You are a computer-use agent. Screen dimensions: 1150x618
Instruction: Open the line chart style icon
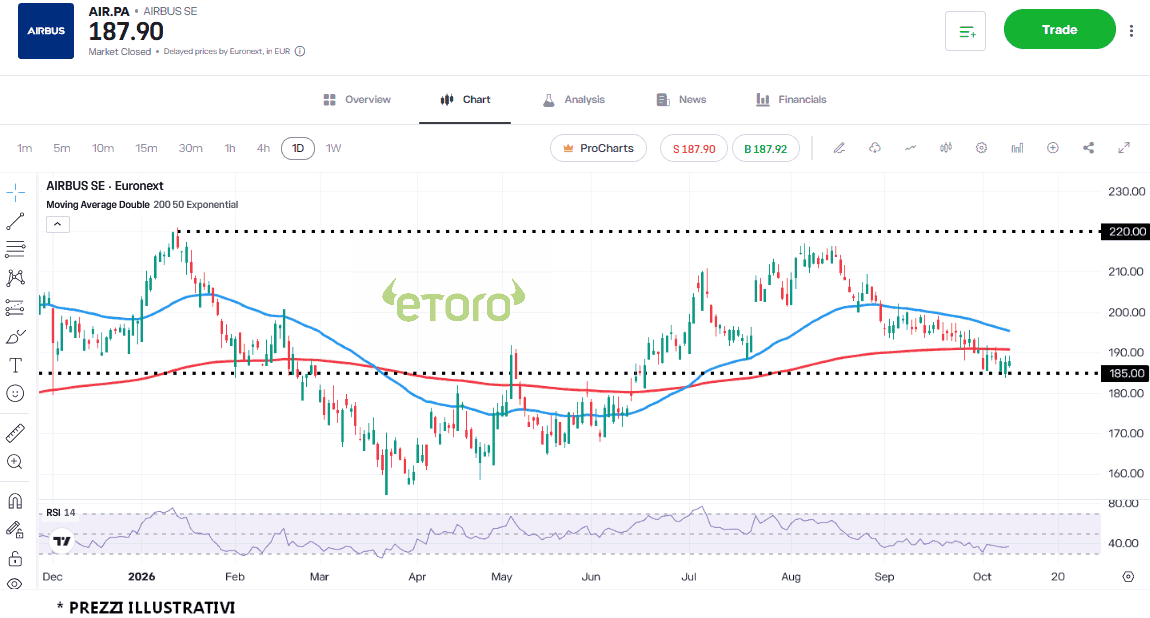910,148
